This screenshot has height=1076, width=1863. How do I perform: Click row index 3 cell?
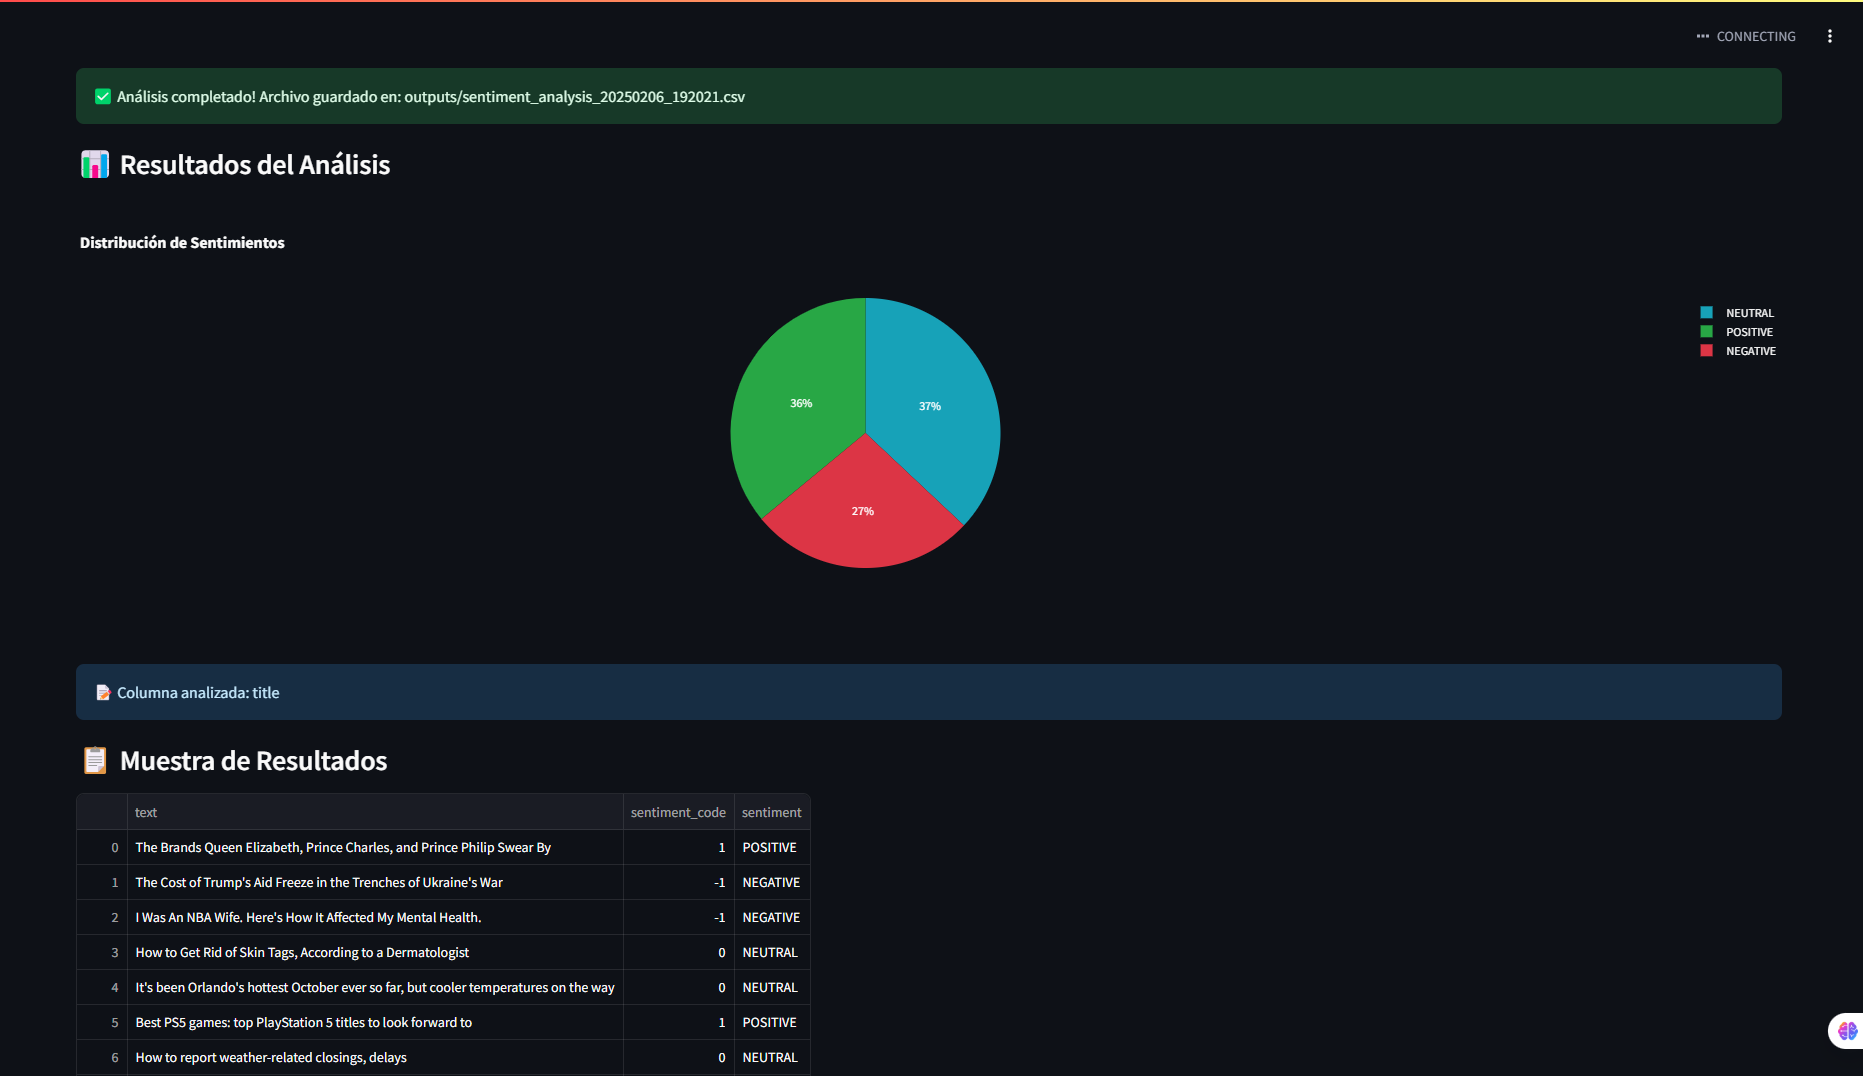click(x=102, y=952)
